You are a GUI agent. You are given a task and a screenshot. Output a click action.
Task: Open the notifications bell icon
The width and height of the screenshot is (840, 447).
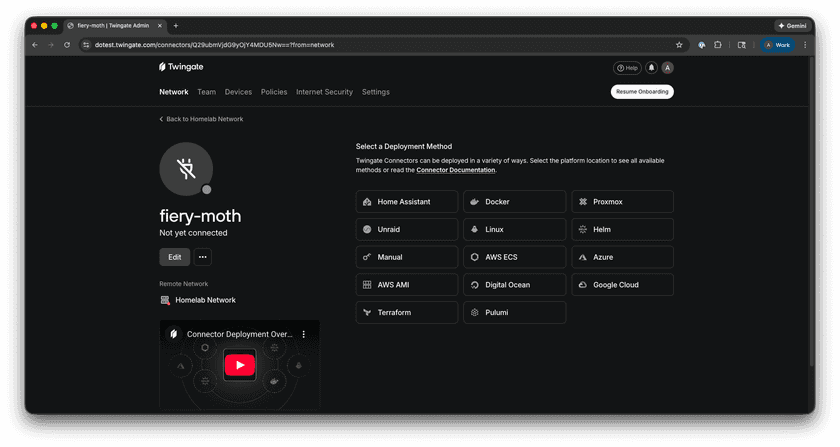click(x=651, y=68)
